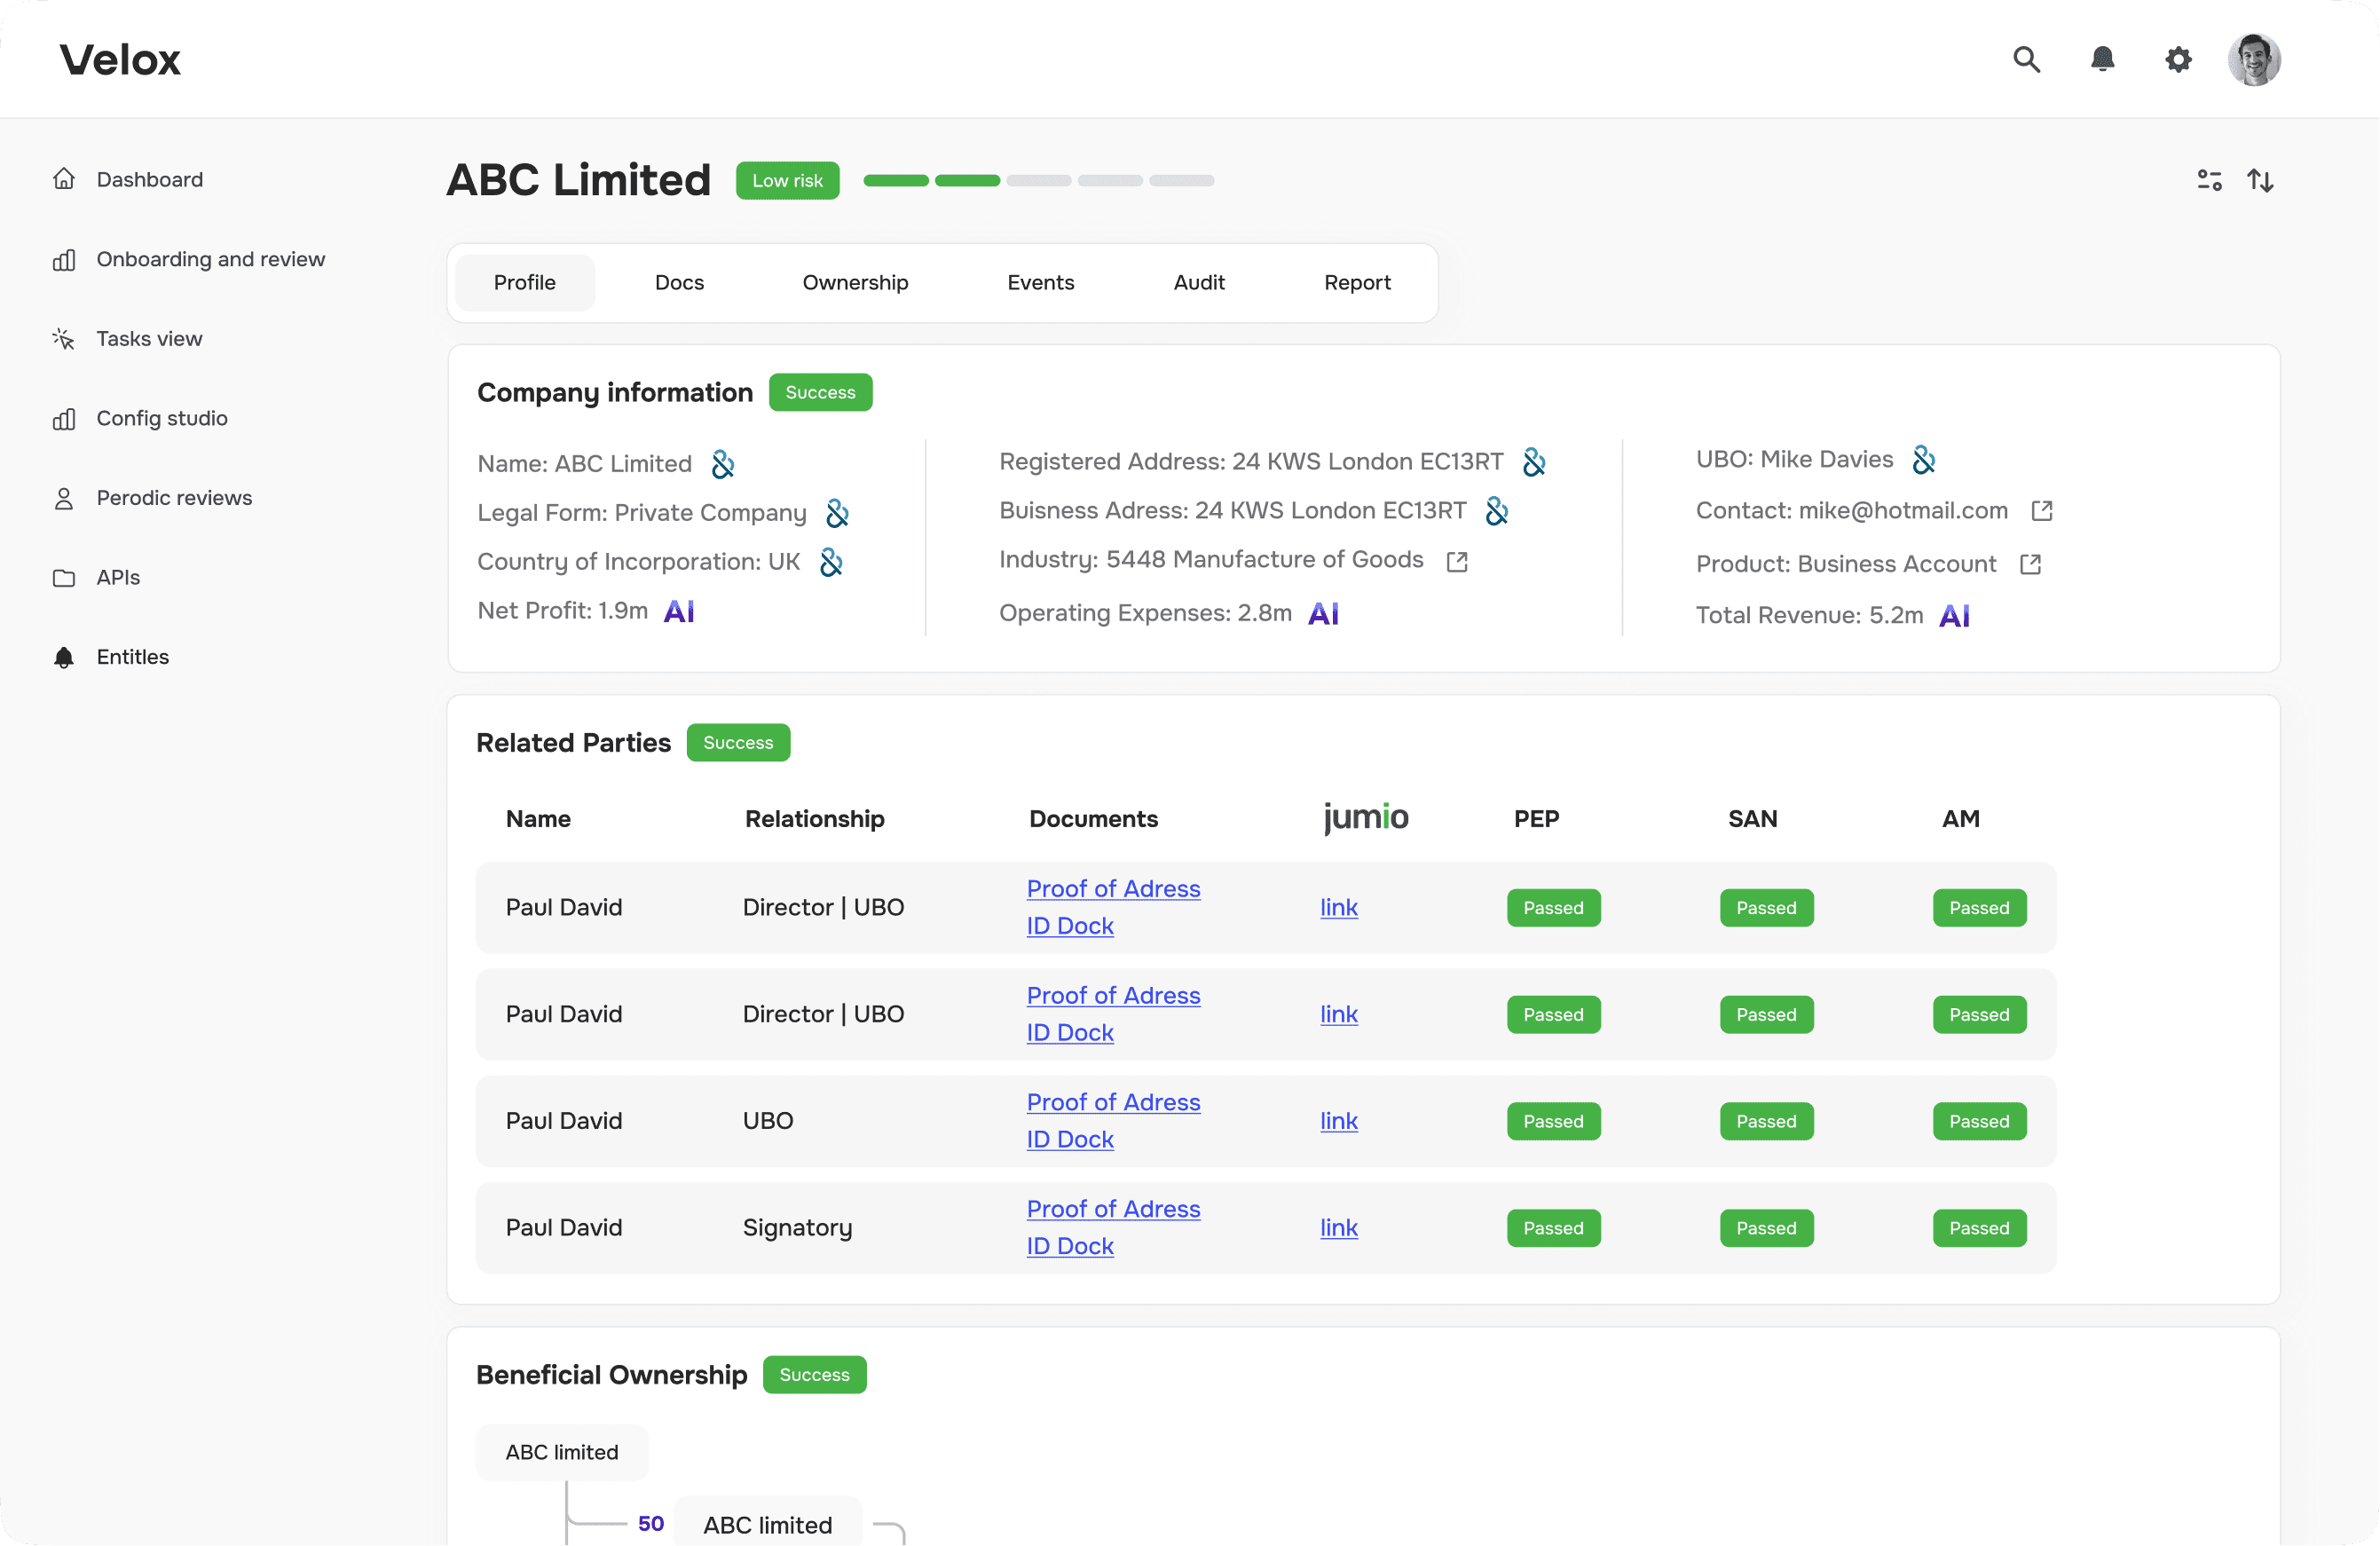Open external link icon beside Contact email
The image size is (2380, 1546).
(x=2041, y=511)
